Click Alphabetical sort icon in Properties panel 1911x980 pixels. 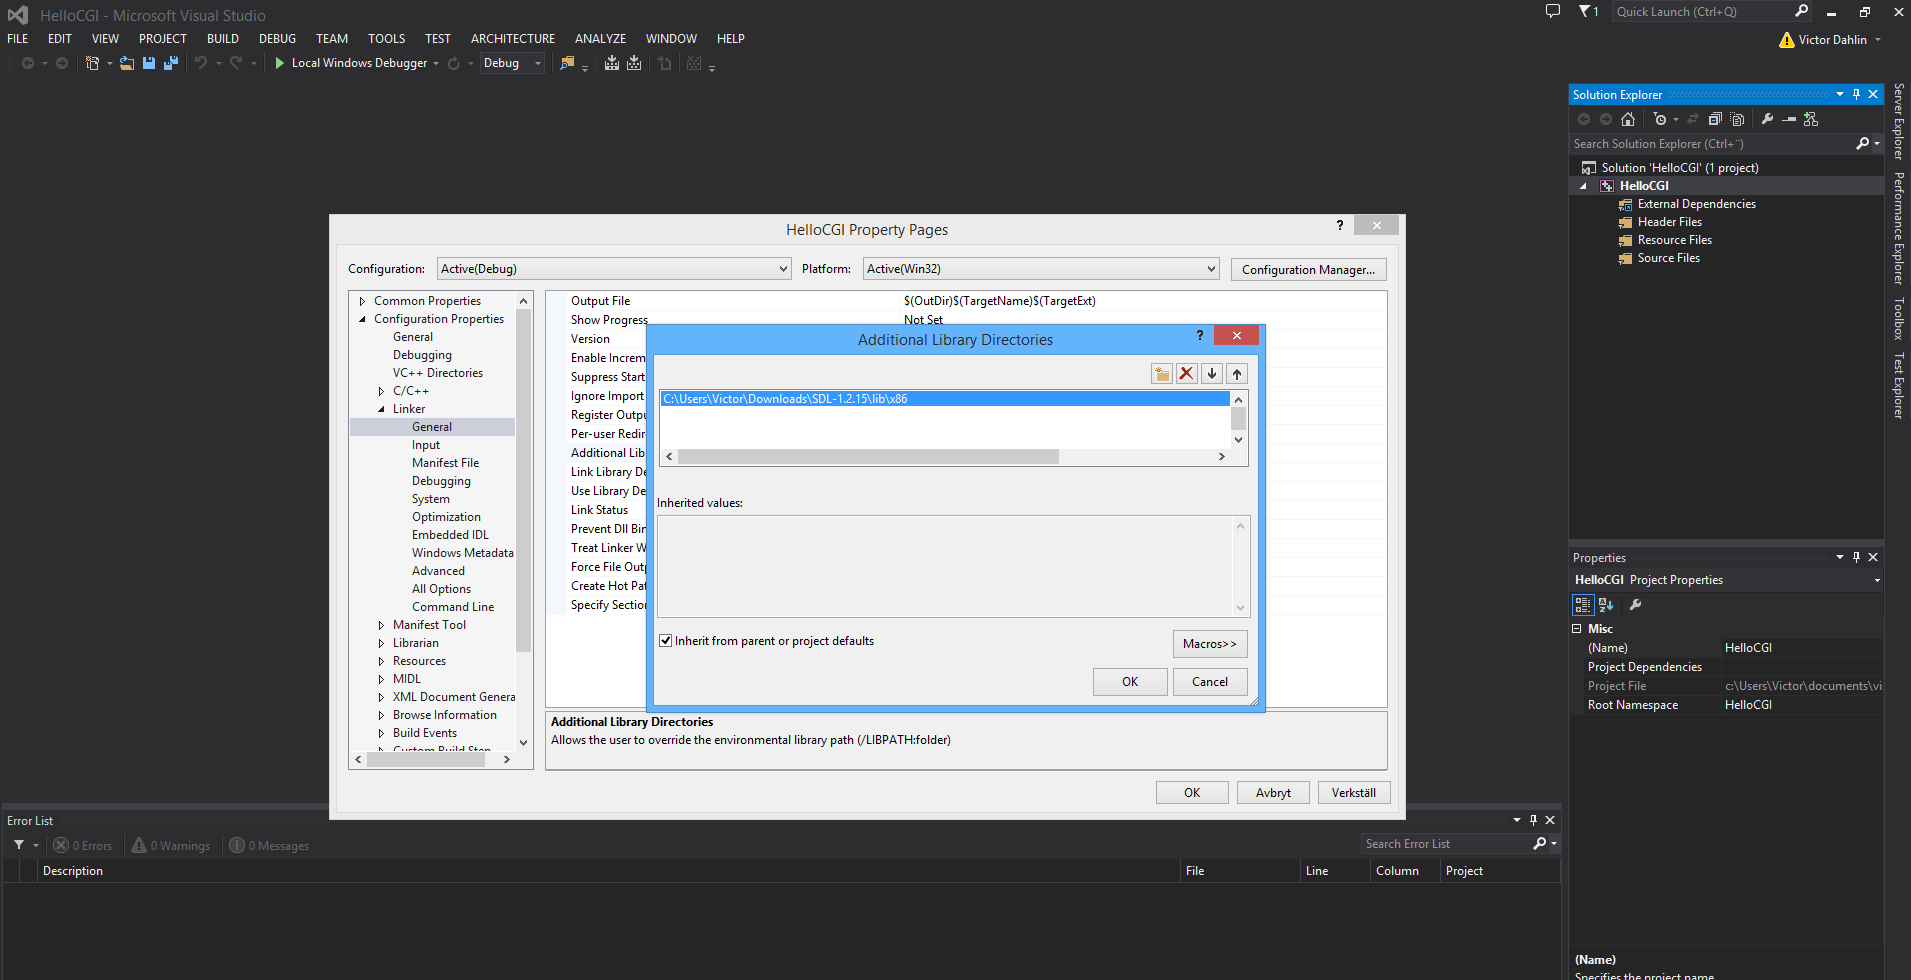[1606, 605]
